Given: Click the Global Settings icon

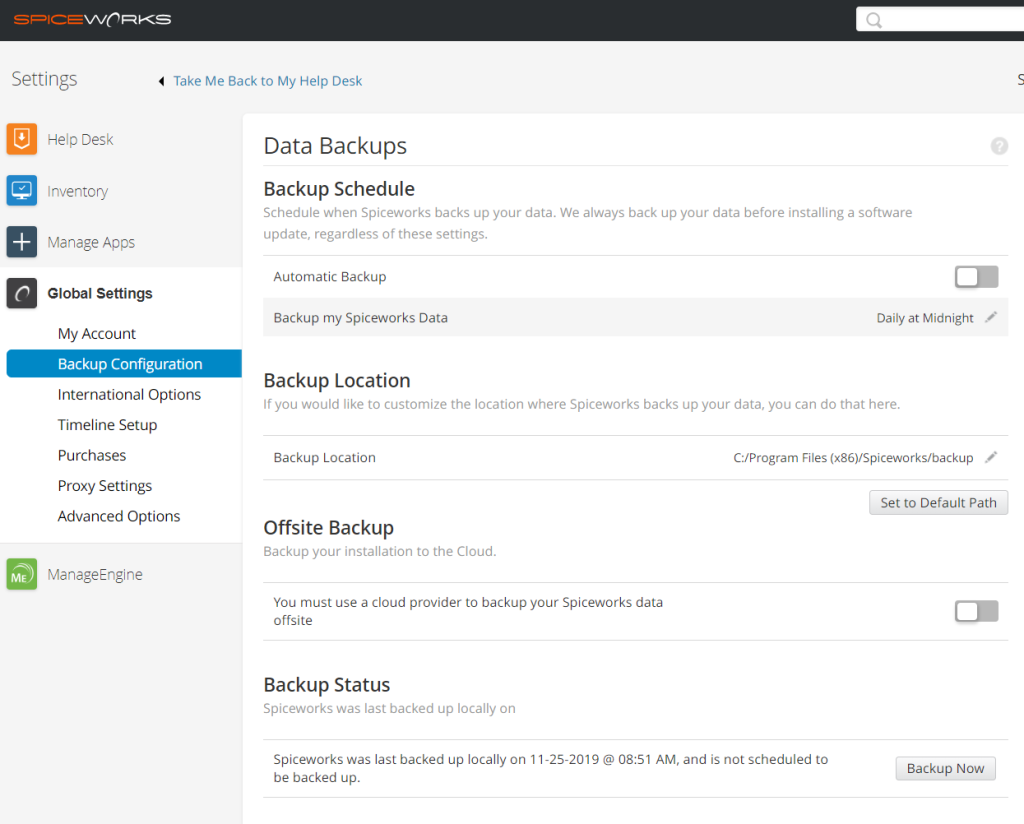Looking at the screenshot, I should (22, 293).
